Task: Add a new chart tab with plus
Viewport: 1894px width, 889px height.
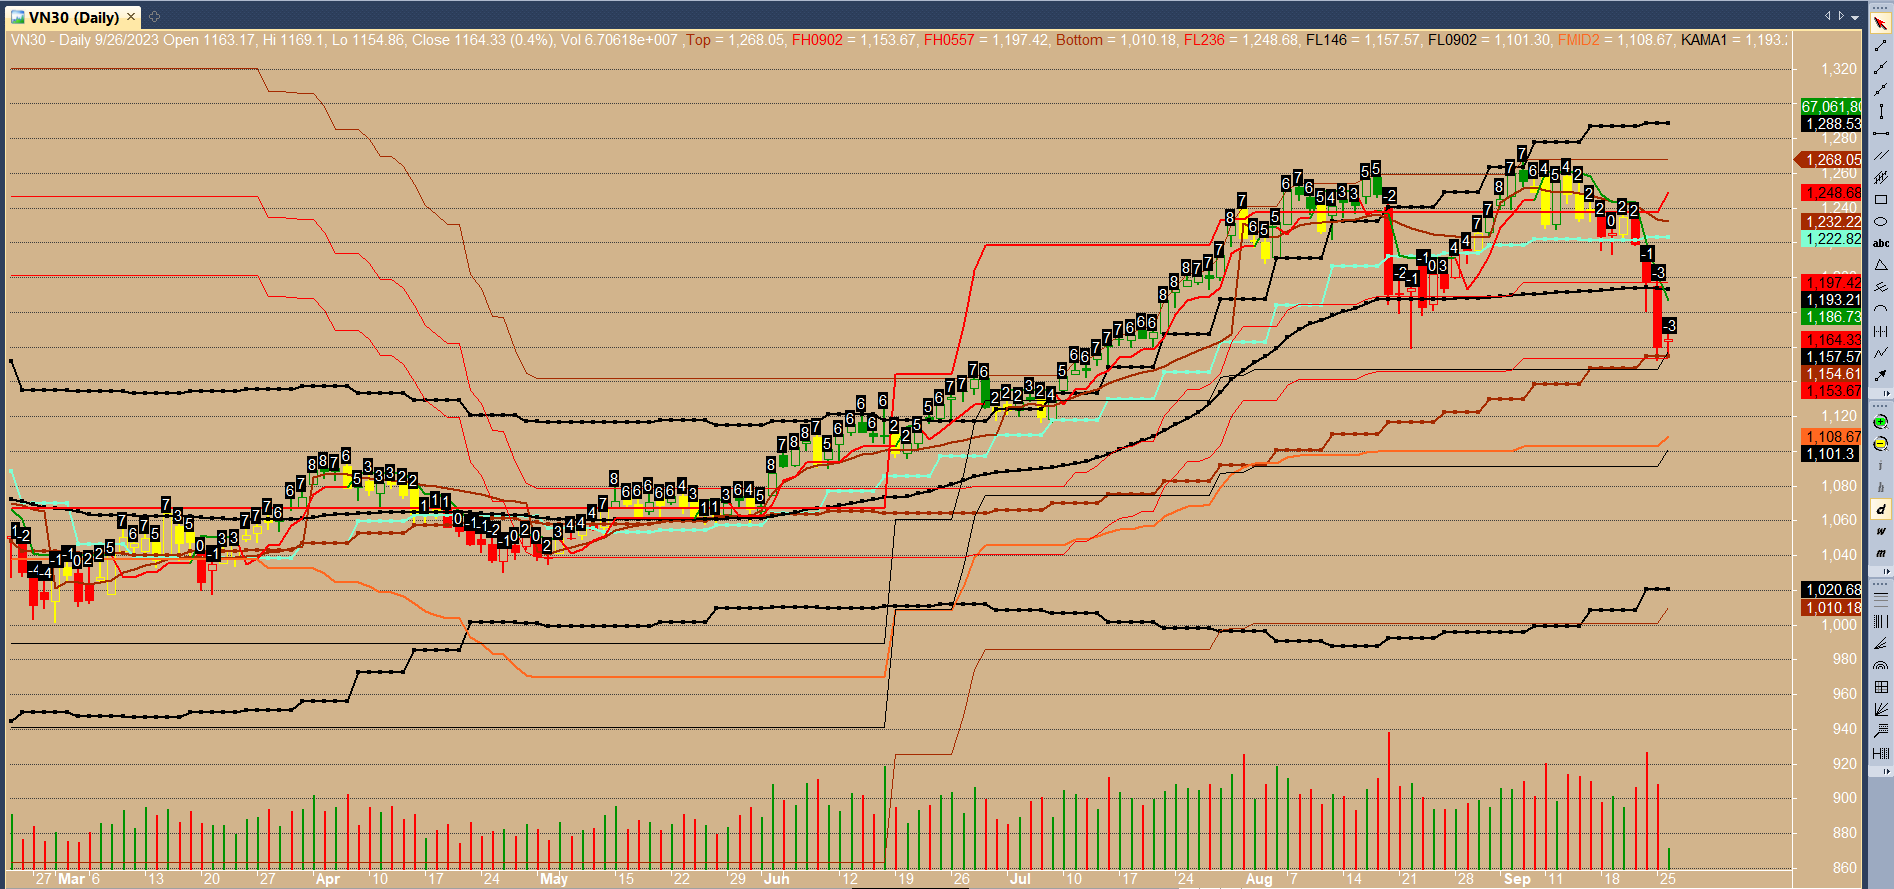Action: tap(154, 16)
